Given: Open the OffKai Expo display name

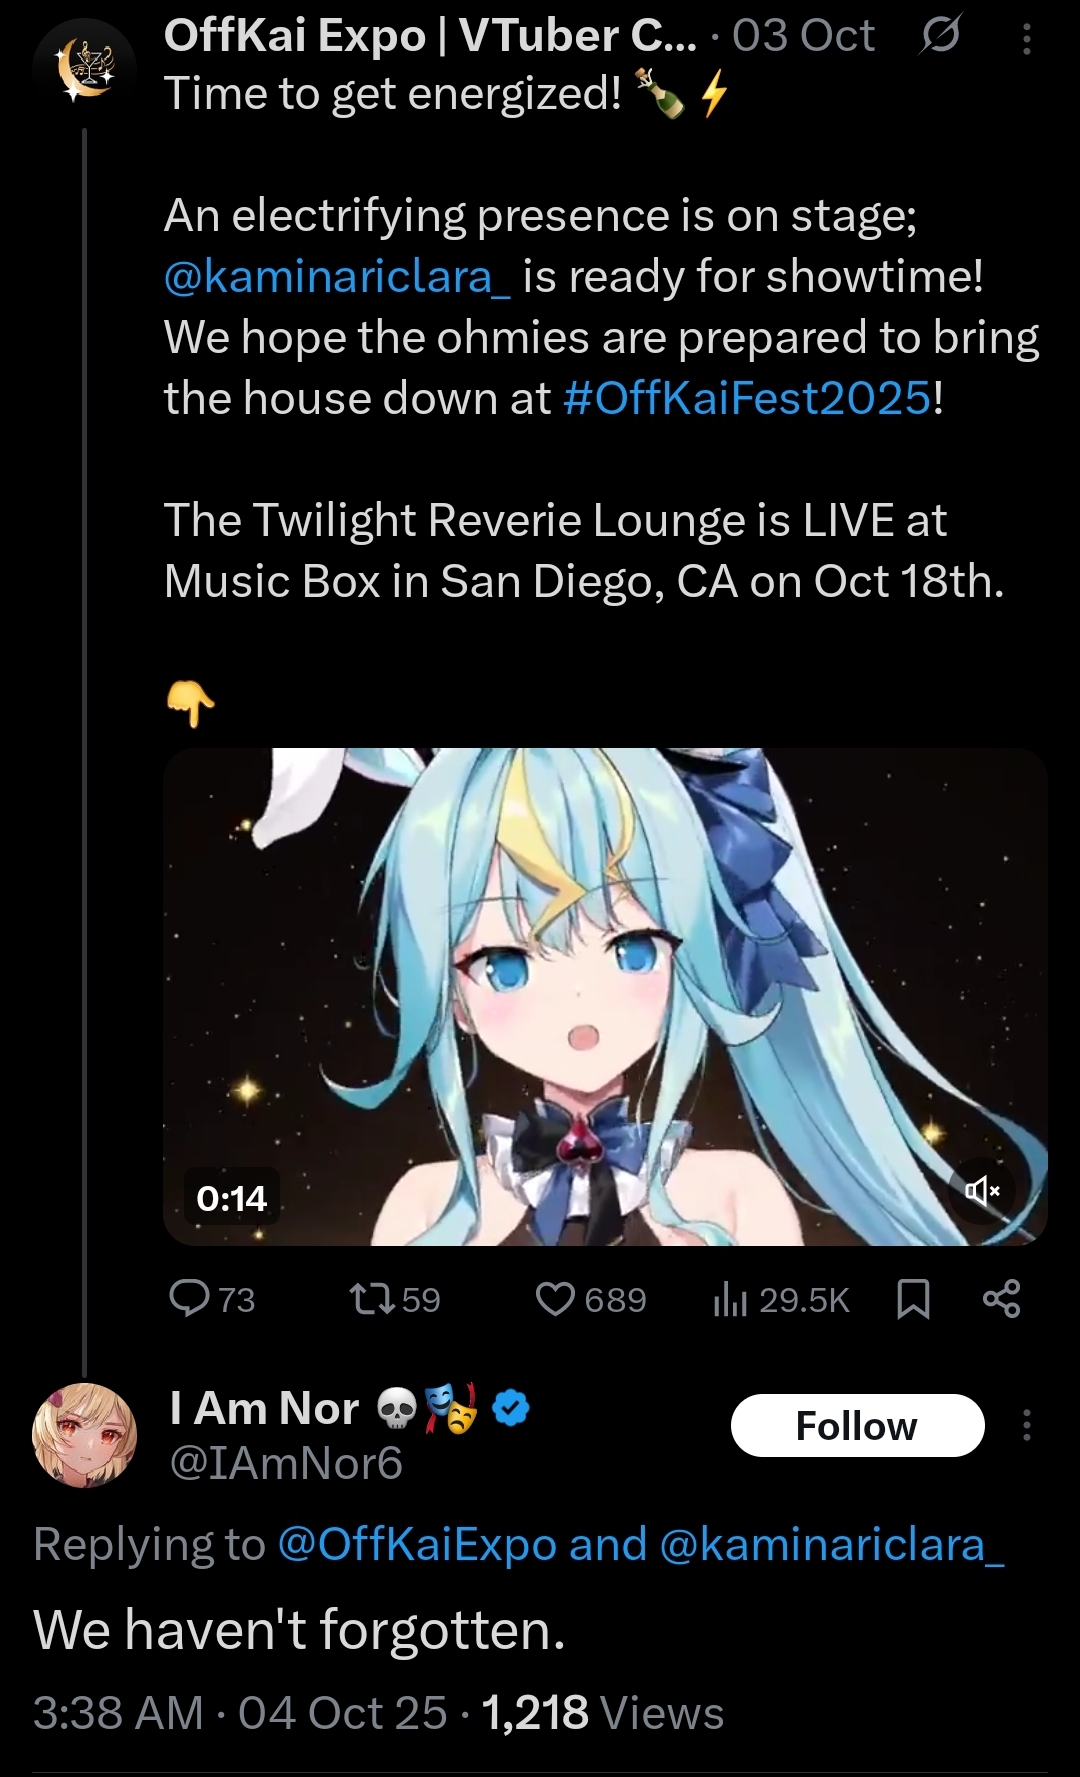Looking at the screenshot, I should [430, 36].
